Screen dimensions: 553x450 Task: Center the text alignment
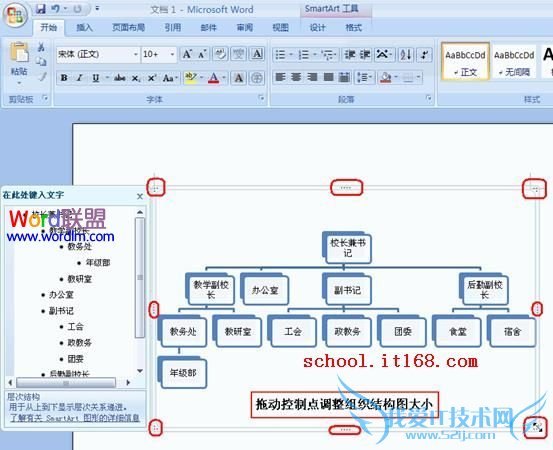[x=296, y=77]
